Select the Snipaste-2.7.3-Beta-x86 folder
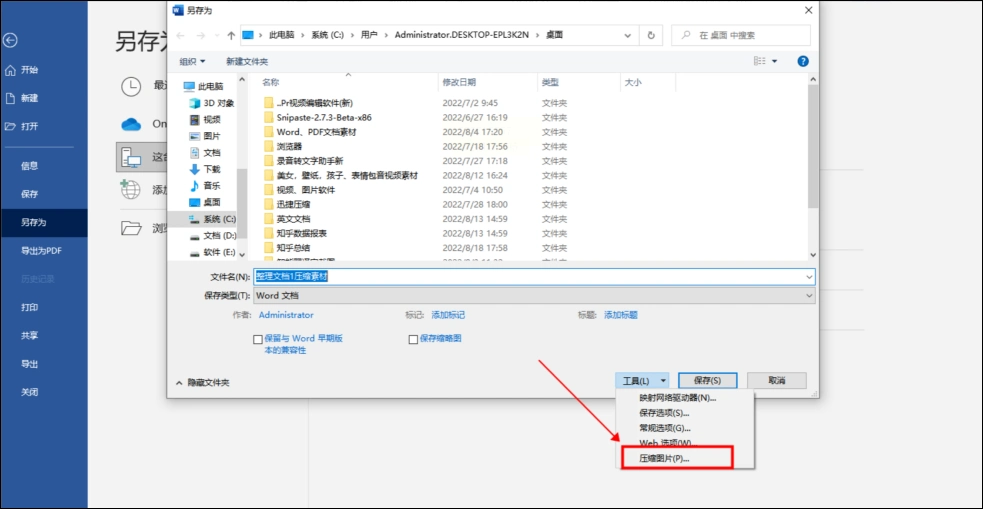 point(319,117)
